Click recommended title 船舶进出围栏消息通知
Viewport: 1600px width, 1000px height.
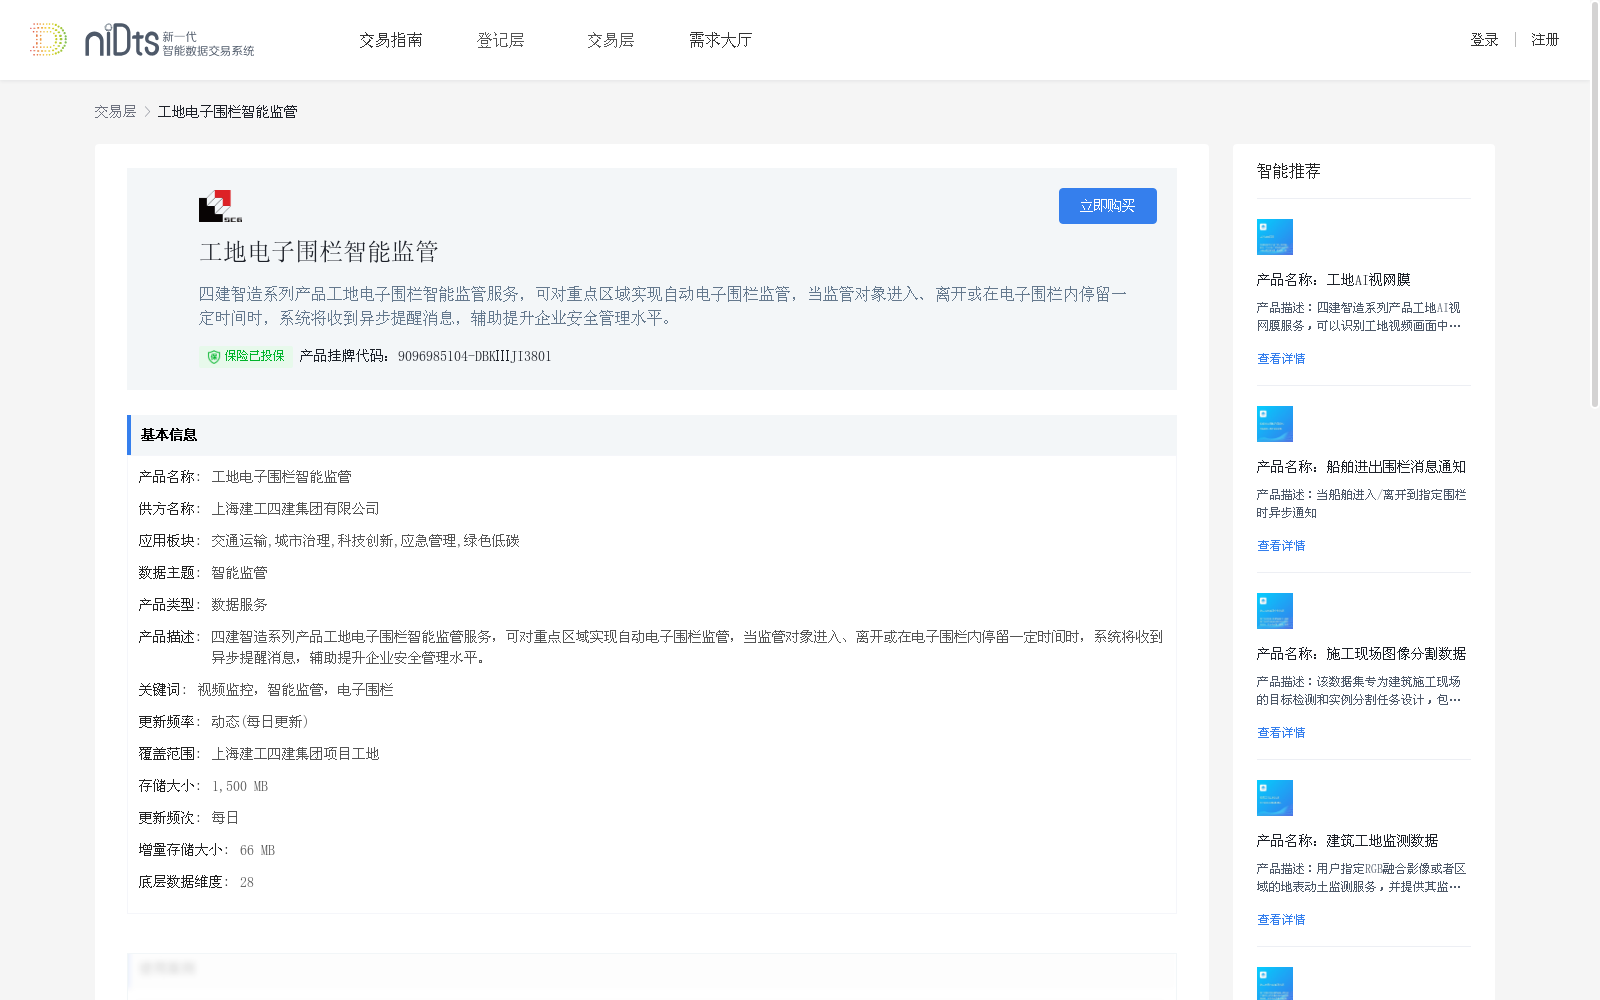(1396, 467)
